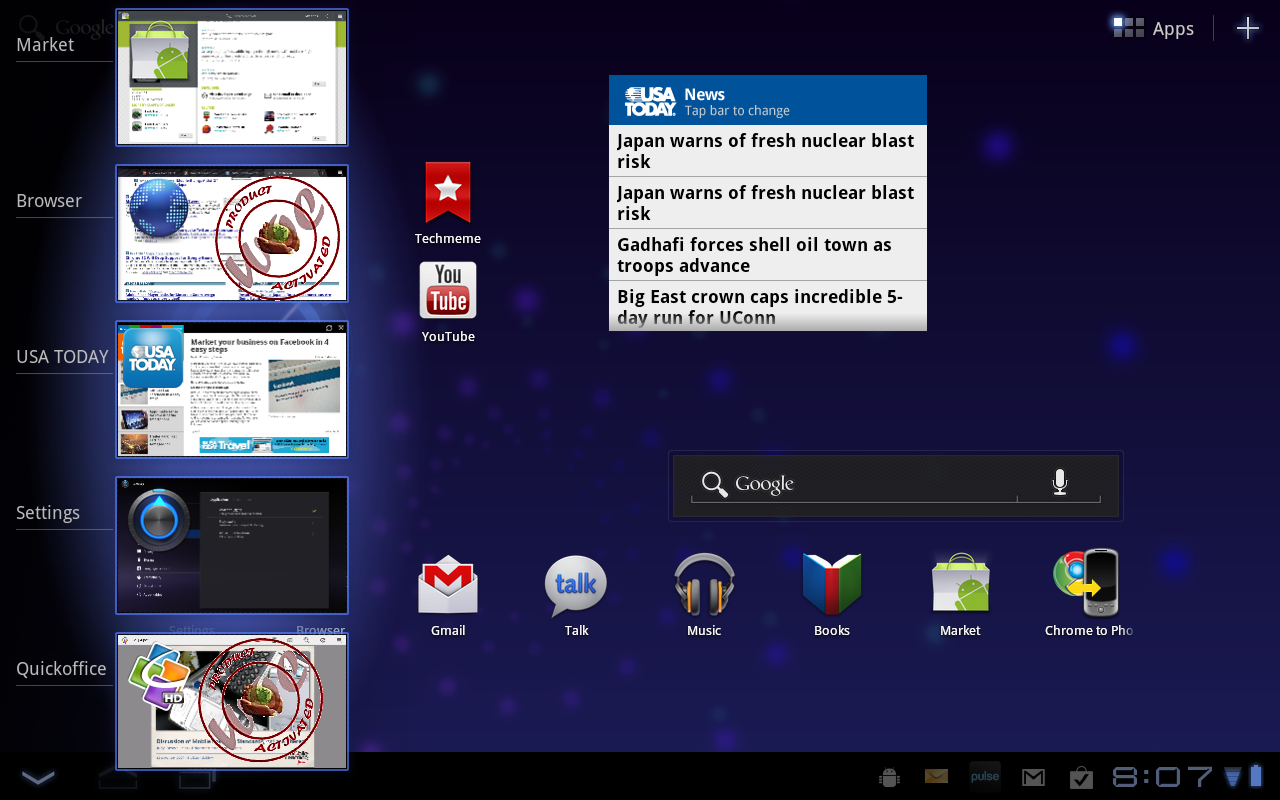The height and width of the screenshot is (800, 1280).
Task: Switch to the Settings recent app thumbnail
Action: 232,546
